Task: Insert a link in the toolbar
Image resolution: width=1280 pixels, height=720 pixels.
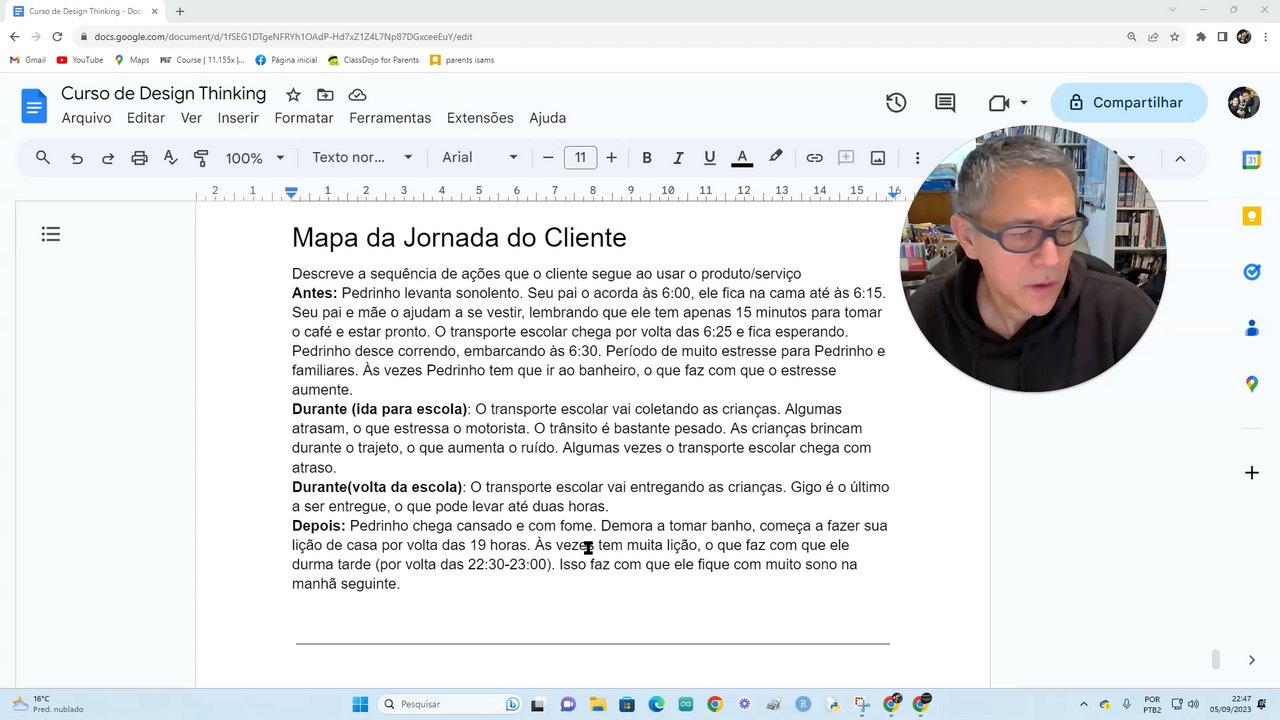Action: (814, 158)
